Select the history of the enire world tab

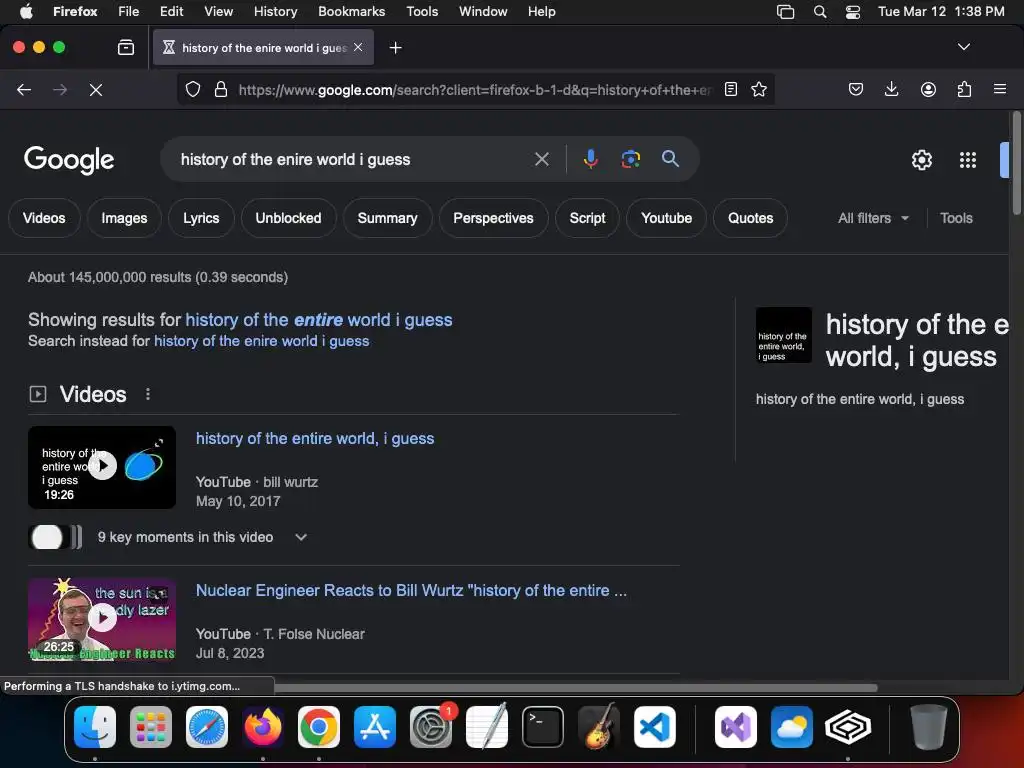tap(263, 48)
